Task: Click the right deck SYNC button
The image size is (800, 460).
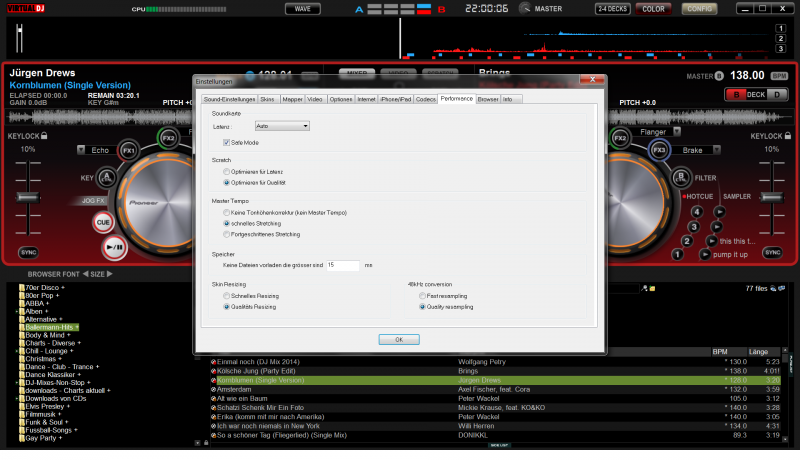Action: (x=772, y=252)
